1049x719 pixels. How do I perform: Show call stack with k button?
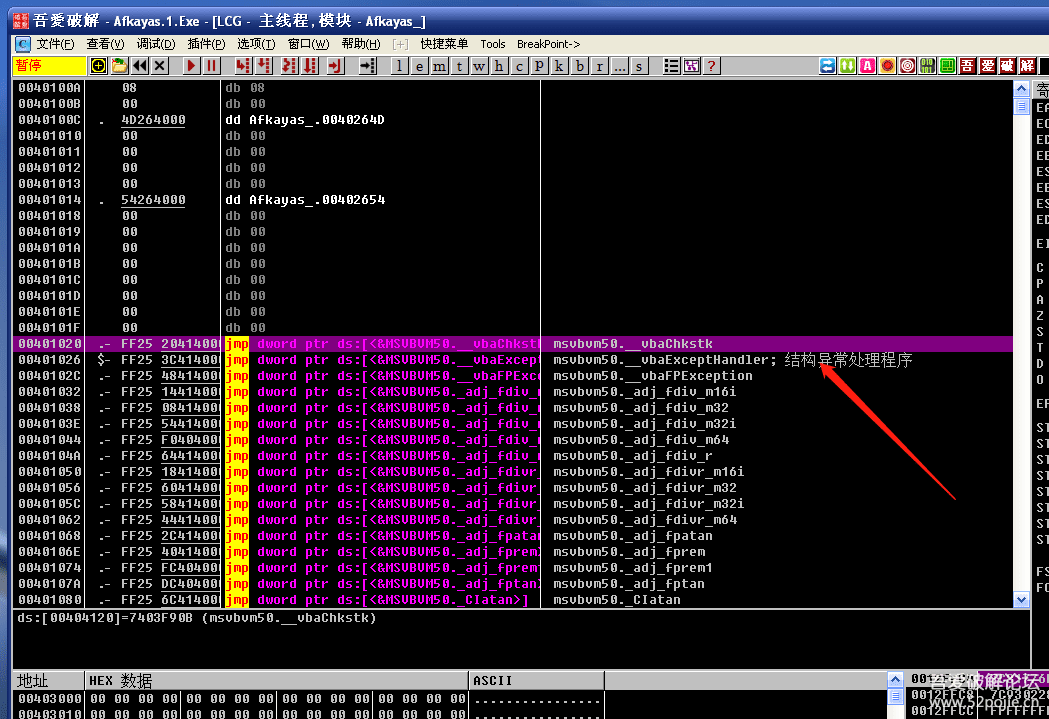(x=559, y=66)
